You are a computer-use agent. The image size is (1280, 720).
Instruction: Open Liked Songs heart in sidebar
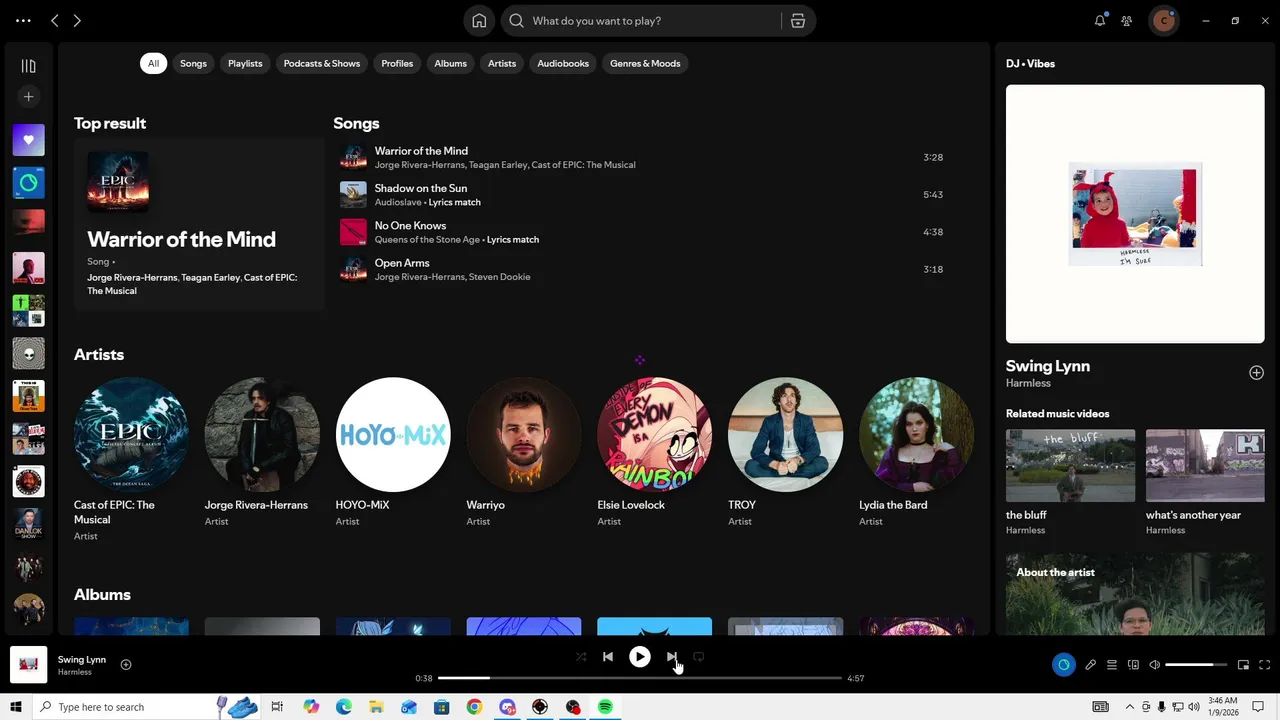[x=28, y=140]
